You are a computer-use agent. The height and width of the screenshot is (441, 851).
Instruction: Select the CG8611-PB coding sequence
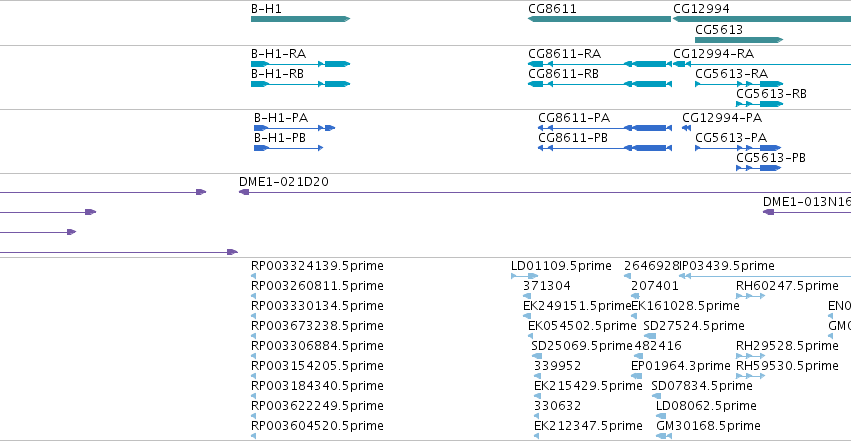pyautogui.click(x=605, y=148)
